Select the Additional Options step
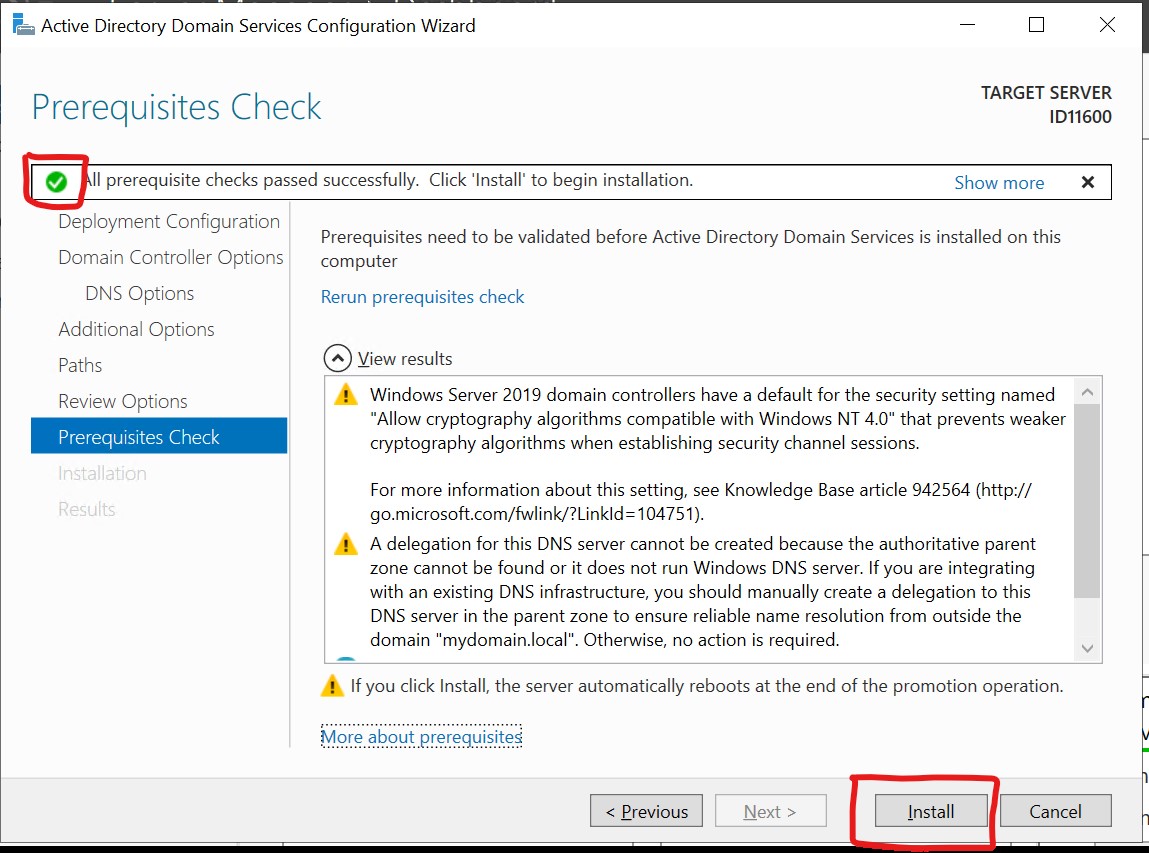Viewport: 1149px width, 853px height. [x=136, y=329]
